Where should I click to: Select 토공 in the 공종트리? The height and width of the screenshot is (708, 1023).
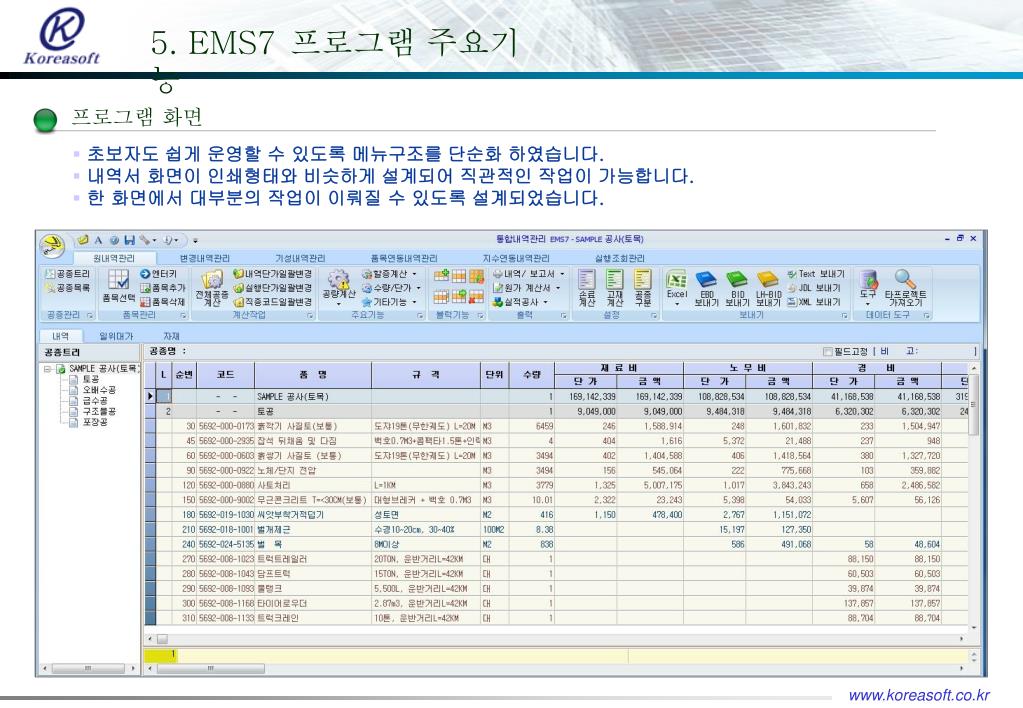(x=91, y=379)
